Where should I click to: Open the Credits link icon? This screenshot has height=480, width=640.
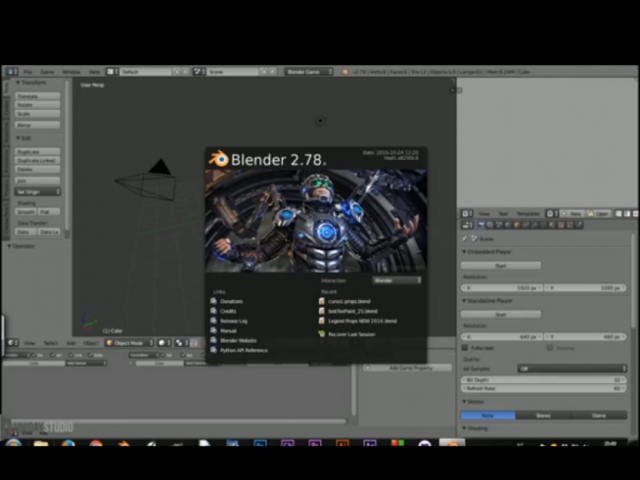click(213, 311)
